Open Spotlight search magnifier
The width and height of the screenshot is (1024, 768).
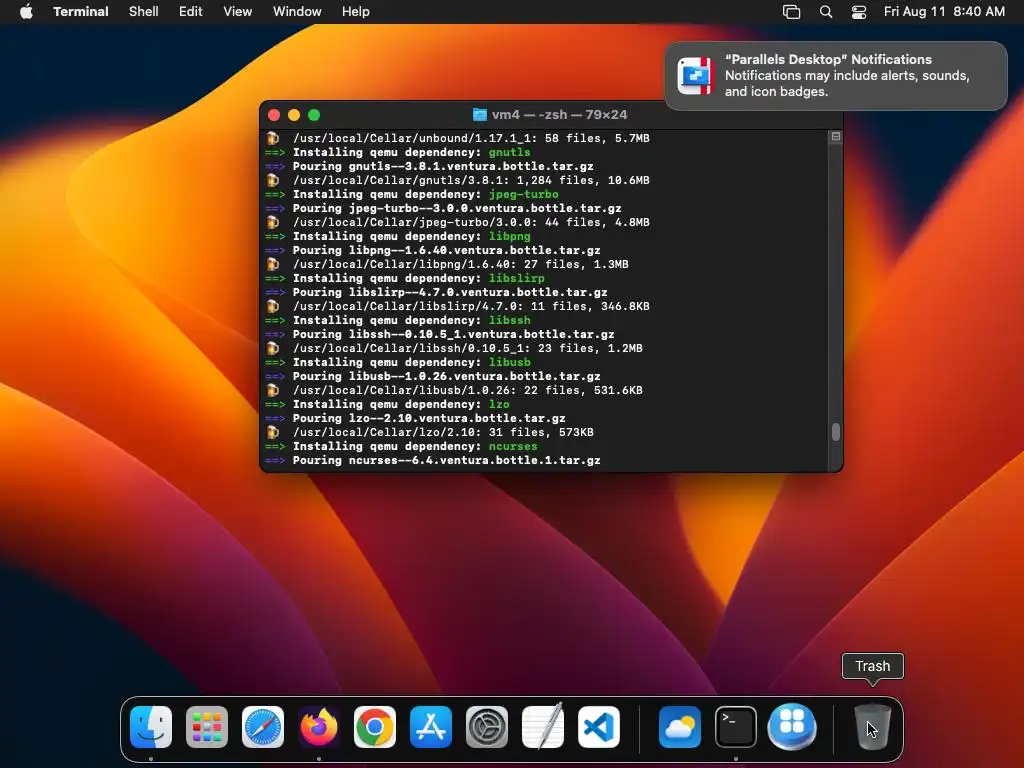coord(826,12)
